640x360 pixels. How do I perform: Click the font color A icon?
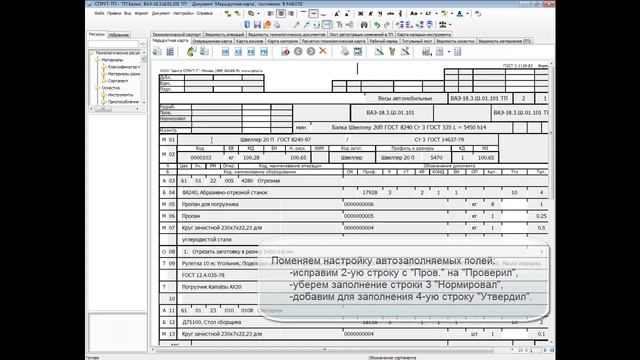pyautogui.click(x=460, y=13)
